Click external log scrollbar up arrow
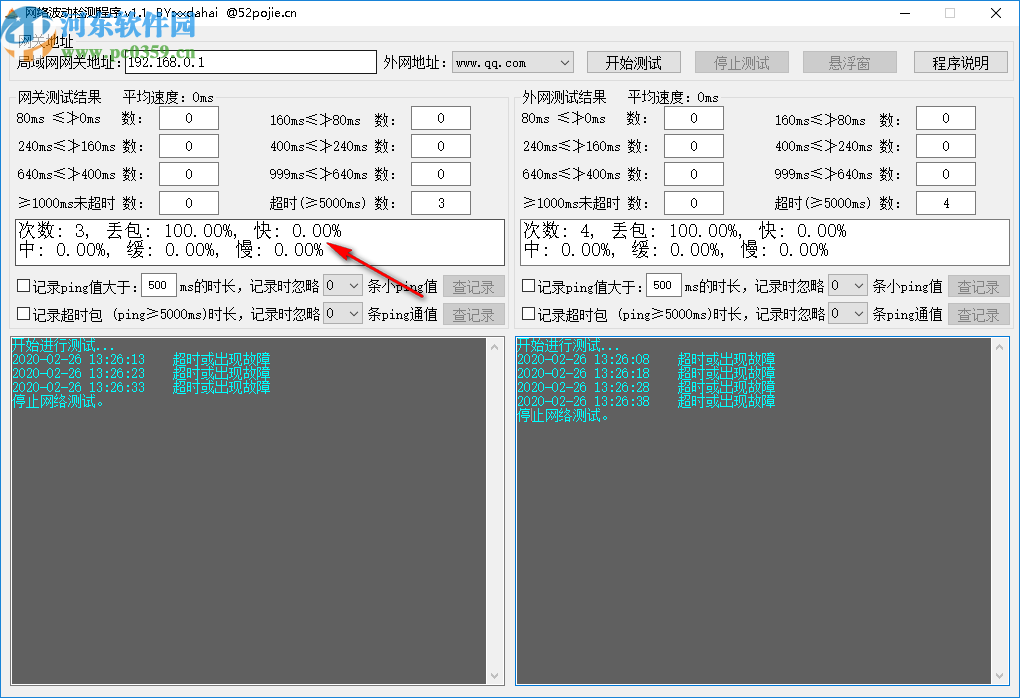 [x=999, y=347]
